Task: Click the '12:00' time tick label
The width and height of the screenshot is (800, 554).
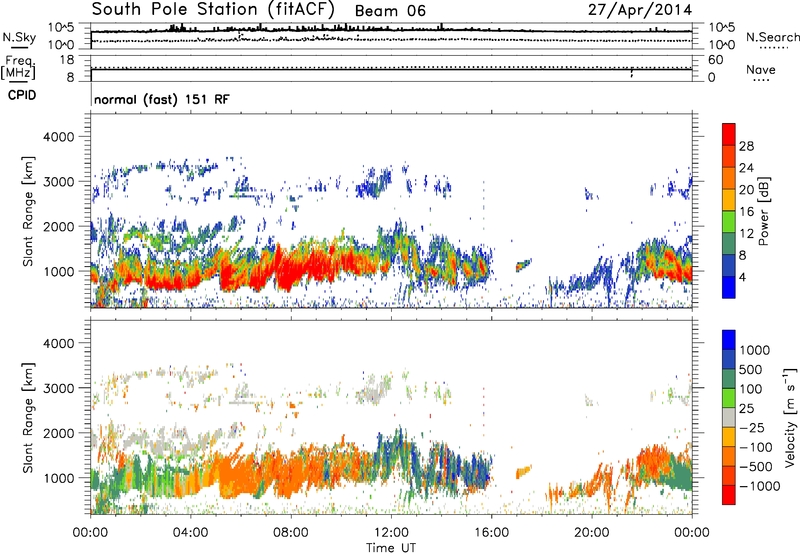Action: pyautogui.click(x=391, y=533)
